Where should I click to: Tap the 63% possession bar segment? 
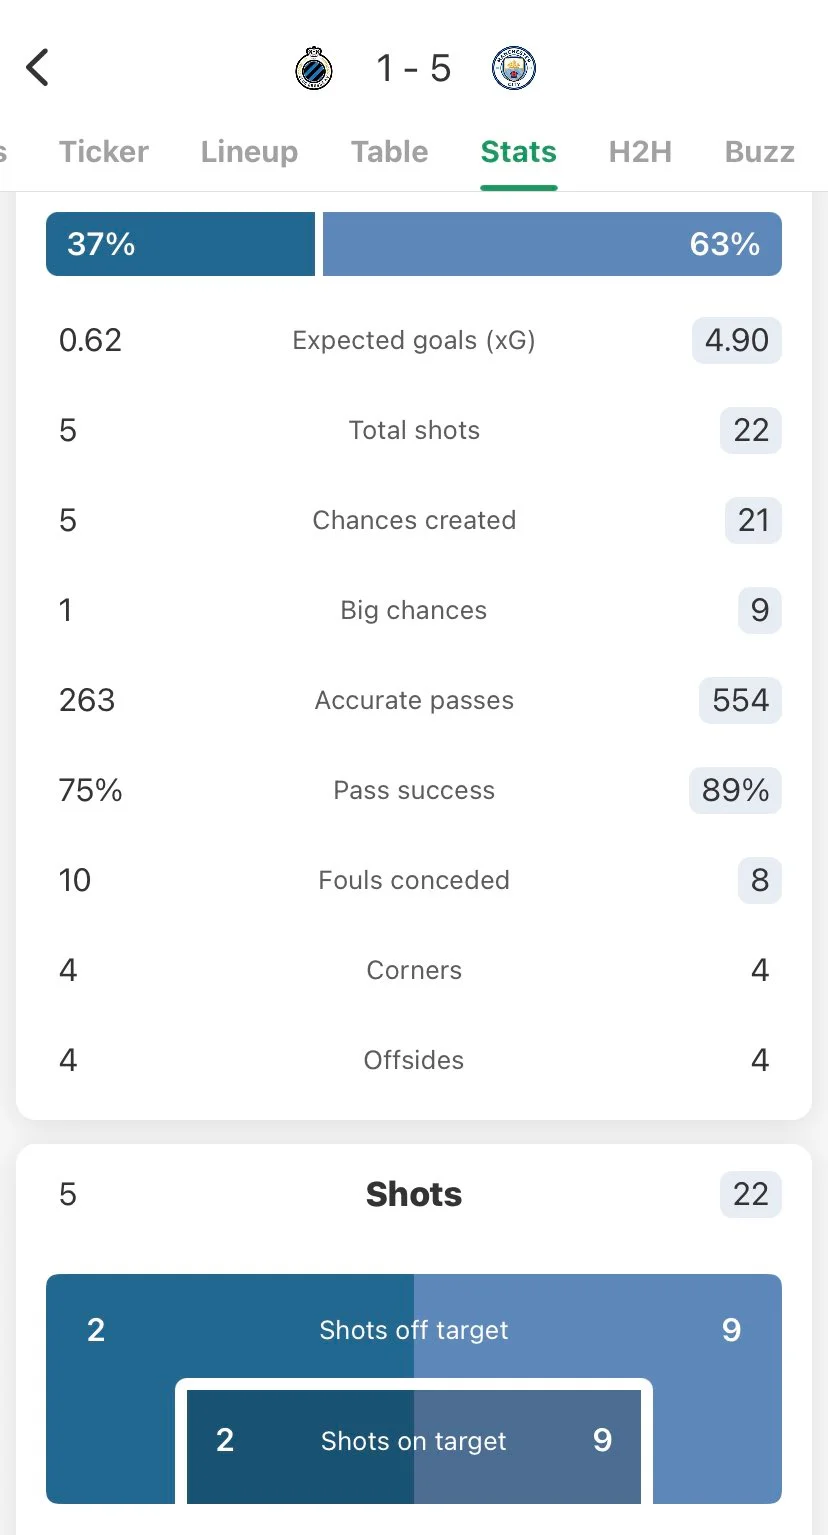(x=552, y=244)
